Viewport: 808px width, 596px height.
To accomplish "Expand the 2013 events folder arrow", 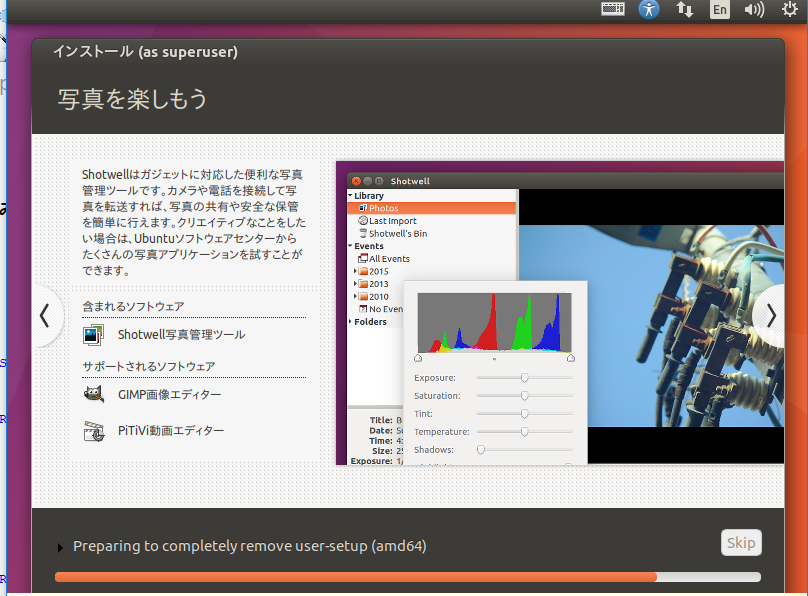I will (x=355, y=283).
